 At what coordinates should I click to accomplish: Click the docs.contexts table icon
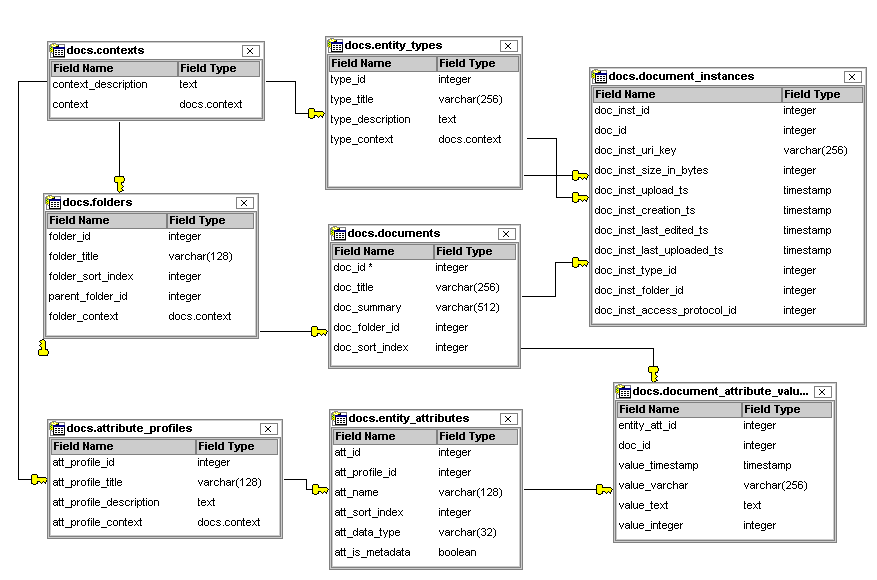pos(58,51)
